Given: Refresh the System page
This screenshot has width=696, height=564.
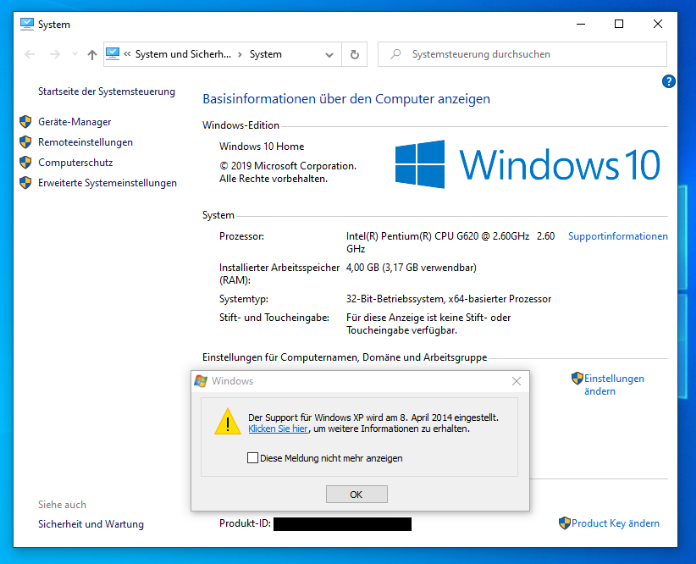Looking at the screenshot, I should [354, 55].
